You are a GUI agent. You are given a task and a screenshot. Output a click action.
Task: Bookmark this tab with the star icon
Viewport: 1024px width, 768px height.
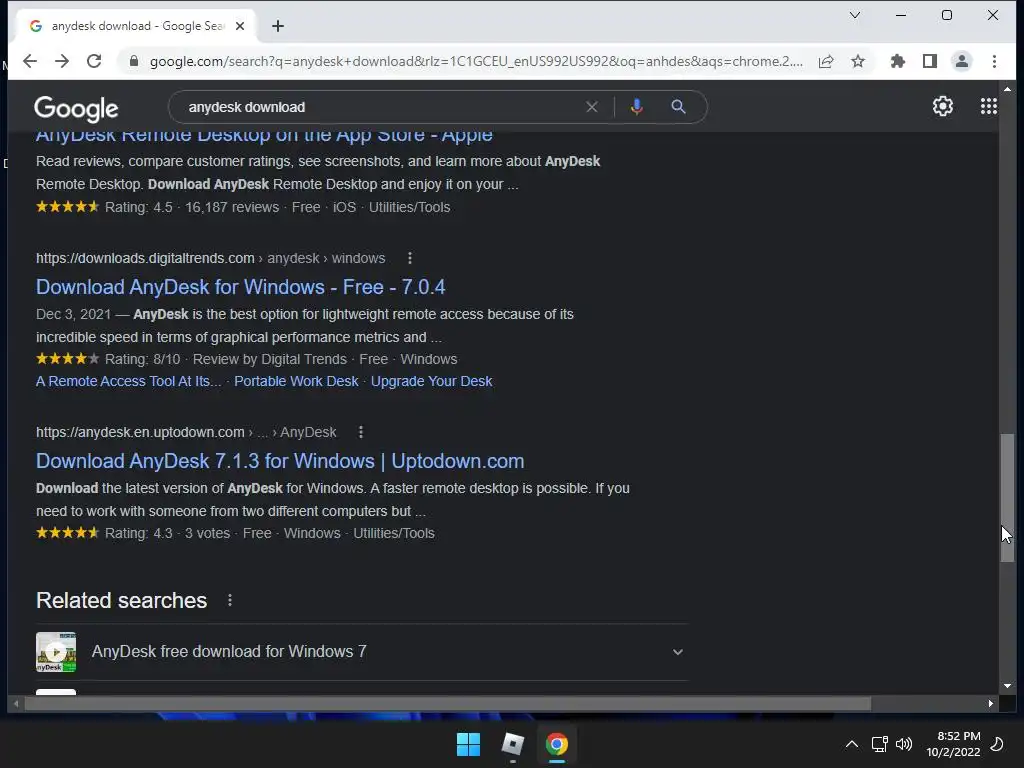(858, 61)
